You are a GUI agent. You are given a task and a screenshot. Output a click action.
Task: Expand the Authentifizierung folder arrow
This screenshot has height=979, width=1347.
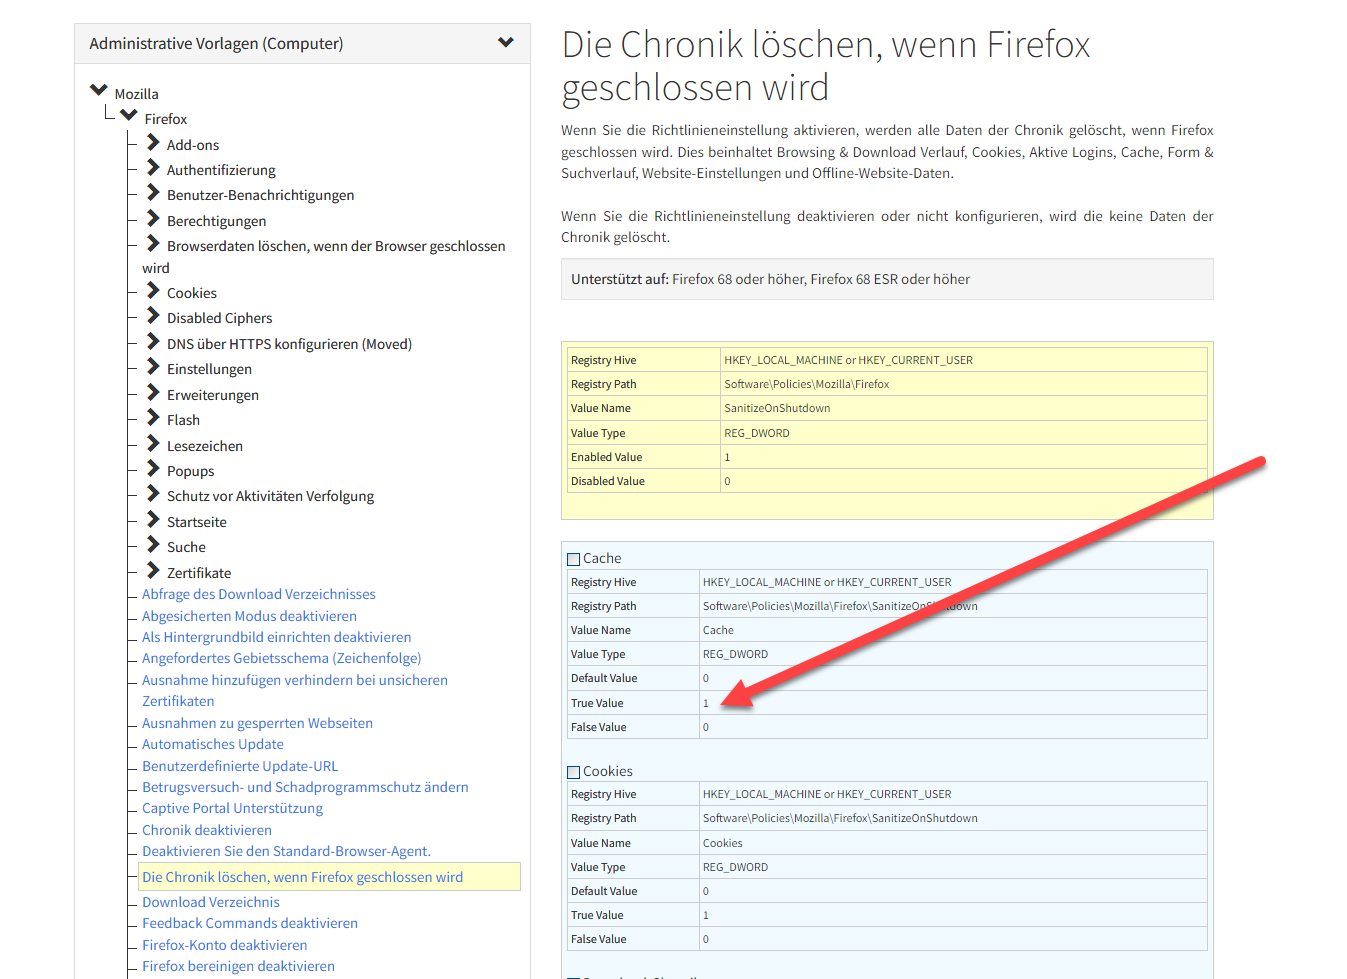(x=153, y=168)
